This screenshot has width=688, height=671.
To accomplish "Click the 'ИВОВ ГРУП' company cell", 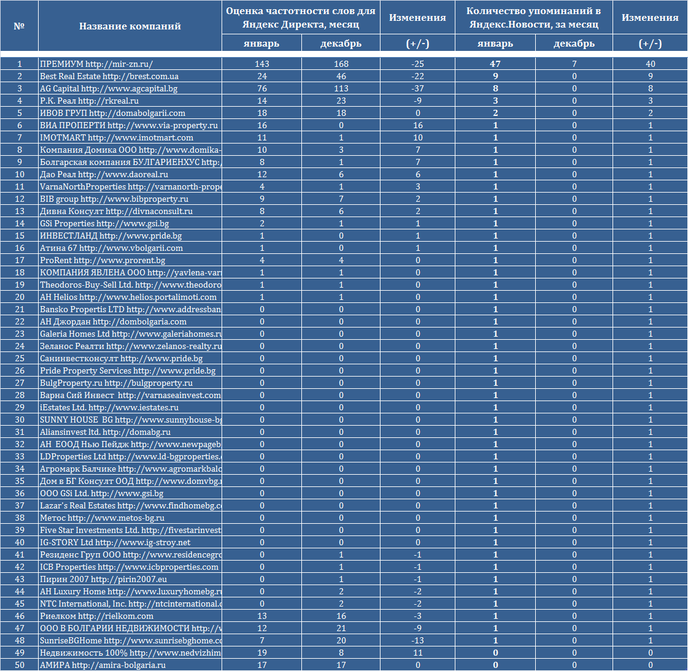I will tap(130, 113).
